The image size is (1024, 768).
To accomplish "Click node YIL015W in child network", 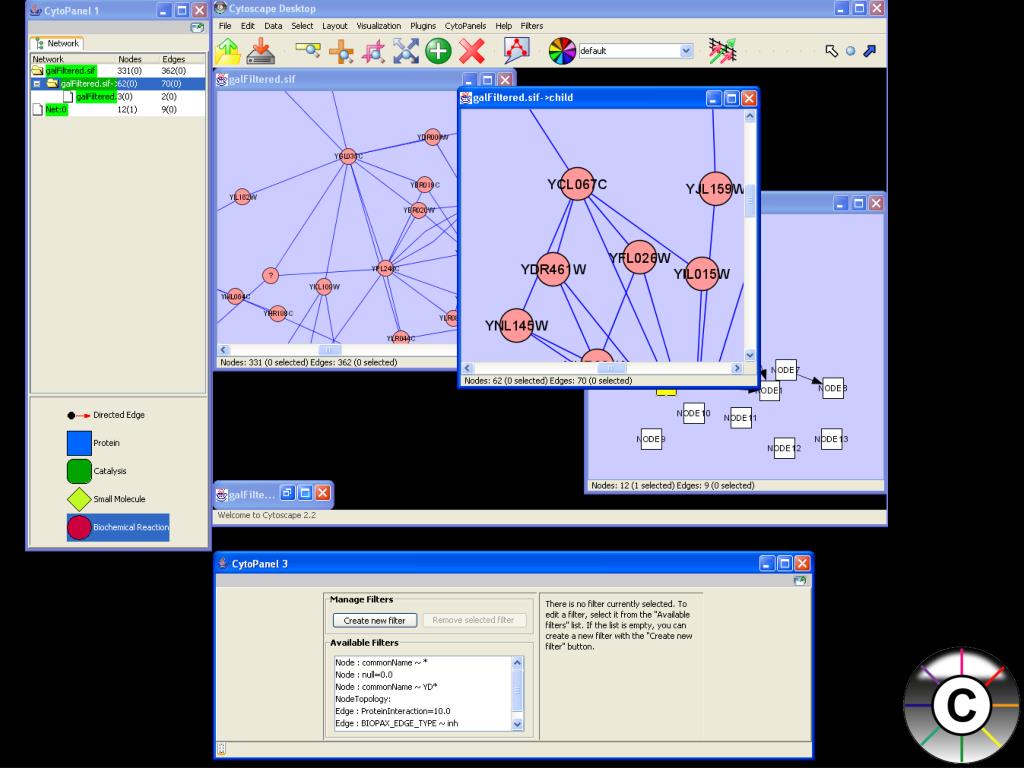I will tap(701, 274).
